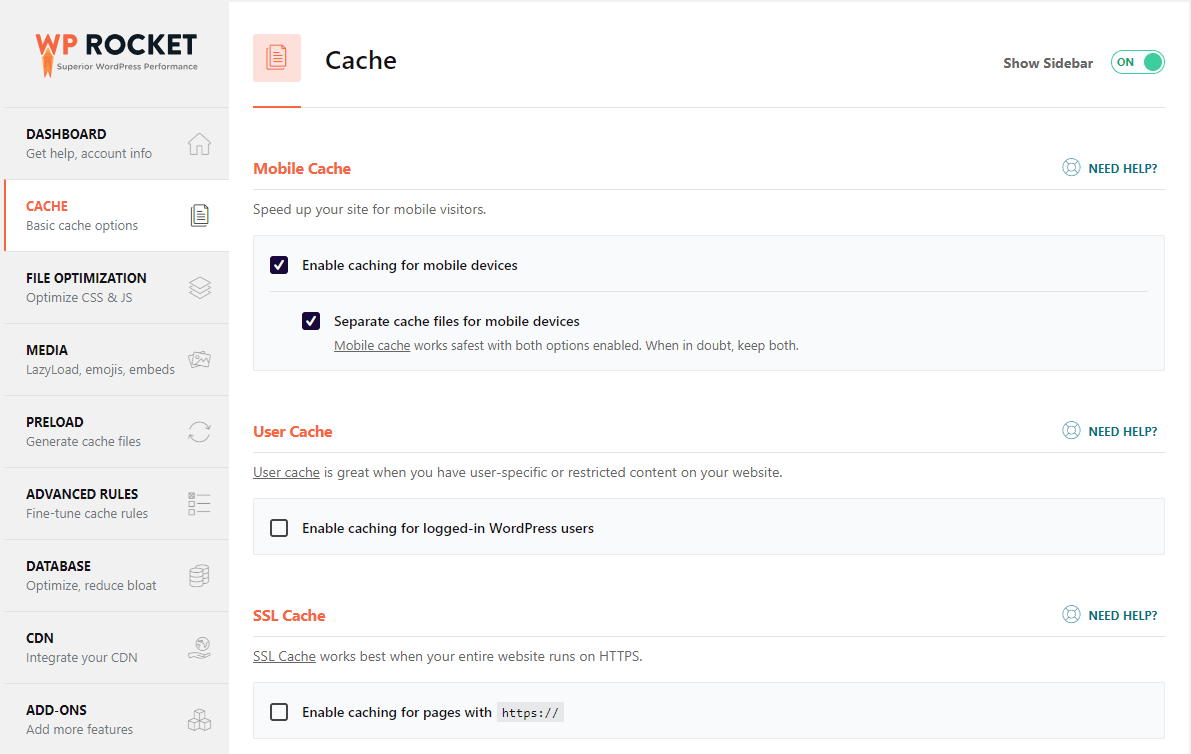1191x754 pixels.
Task: Open the Add-ons section
Action: [117, 719]
